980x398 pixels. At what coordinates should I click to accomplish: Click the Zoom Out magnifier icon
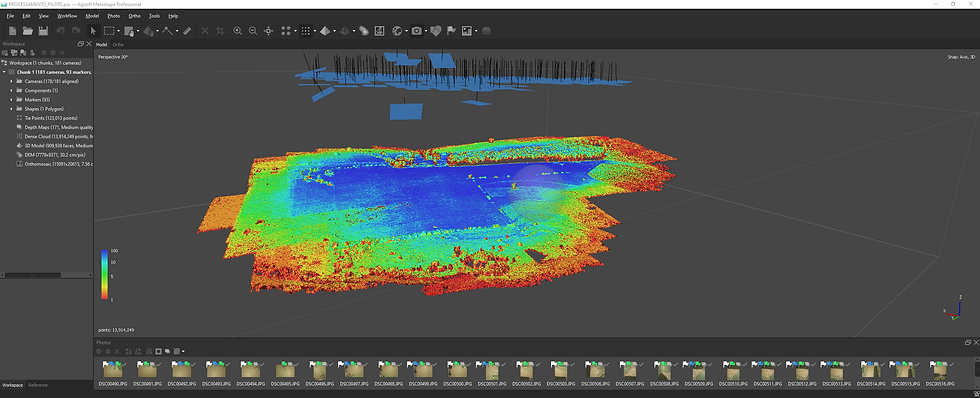coord(252,31)
